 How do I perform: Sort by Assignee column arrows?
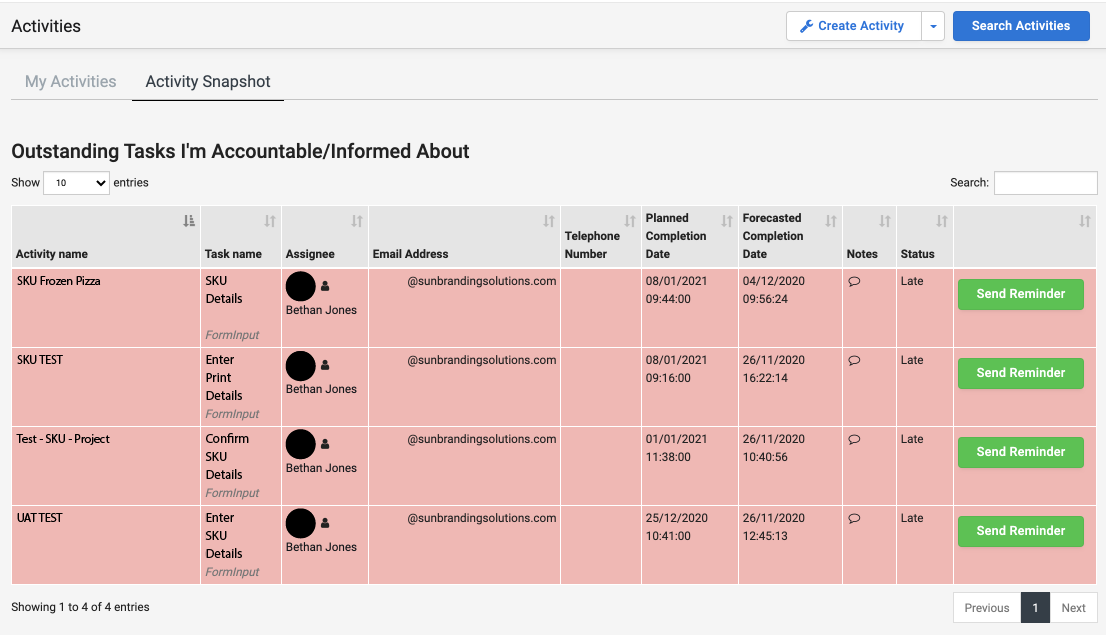coord(357,221)
